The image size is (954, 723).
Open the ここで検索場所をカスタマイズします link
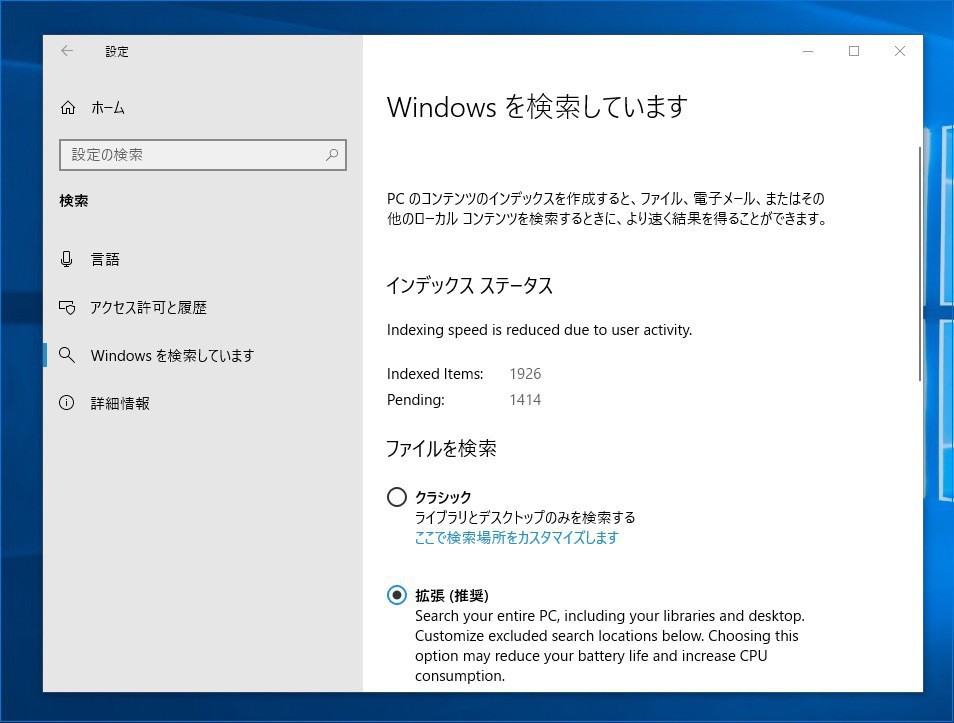coord(517,537)
